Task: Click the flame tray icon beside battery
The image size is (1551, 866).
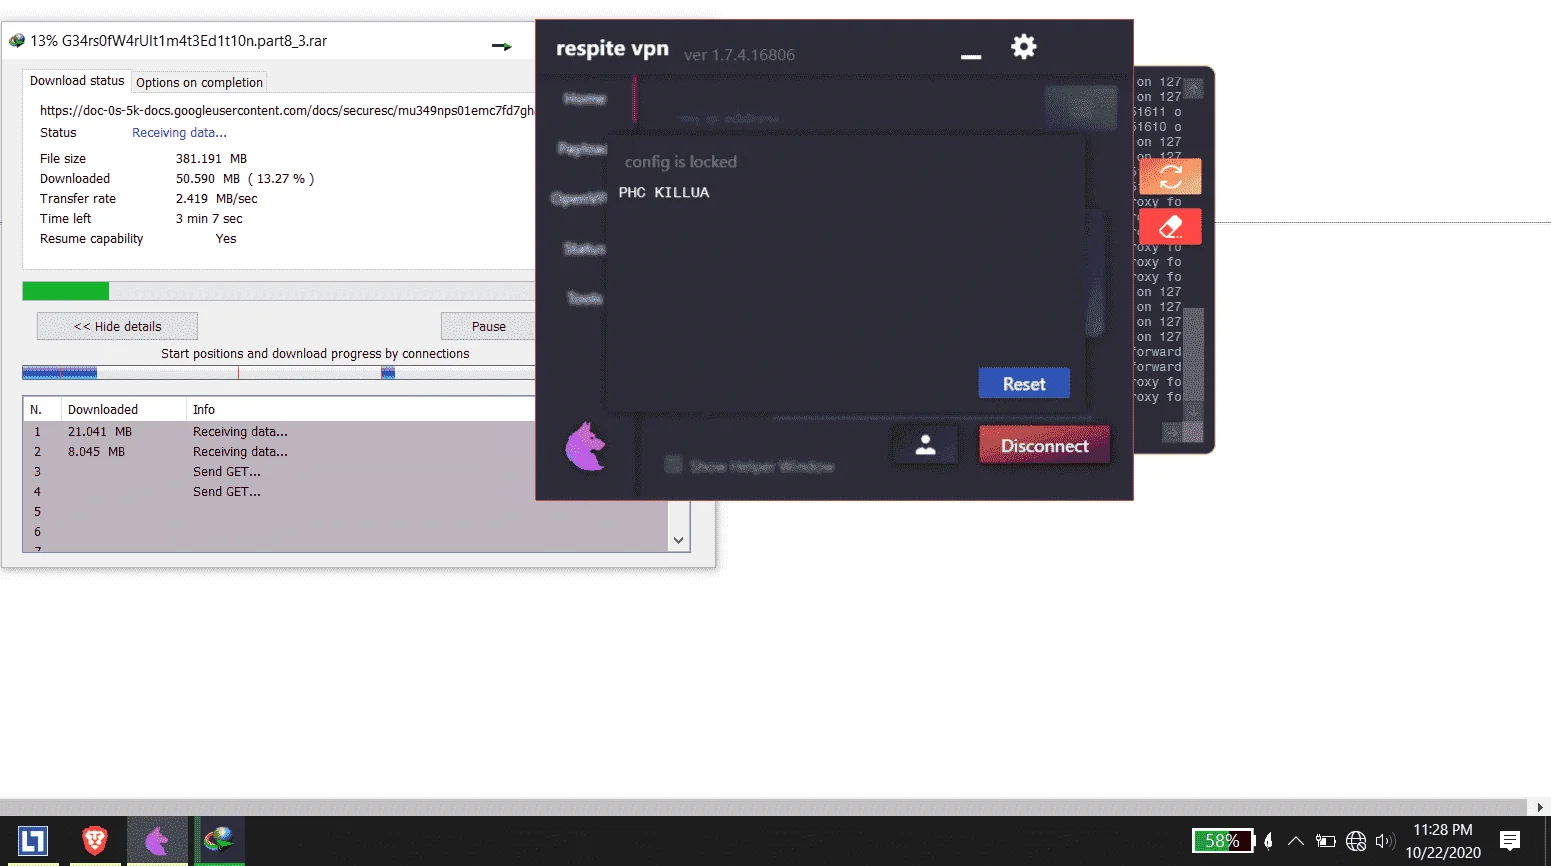Action: [1268, 841]
